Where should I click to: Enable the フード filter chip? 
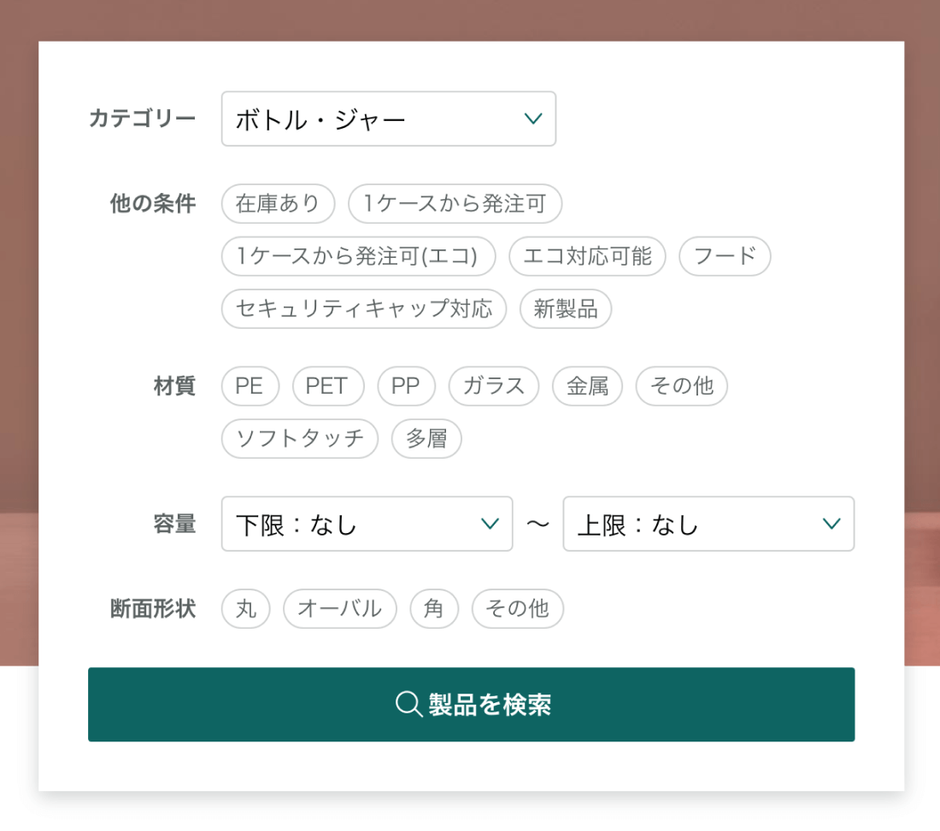pos(725,256)
